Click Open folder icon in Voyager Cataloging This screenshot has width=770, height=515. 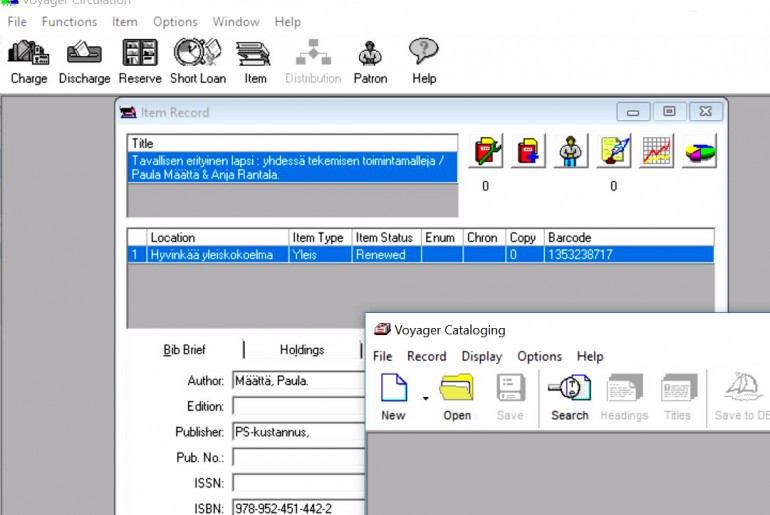[457, 388]
